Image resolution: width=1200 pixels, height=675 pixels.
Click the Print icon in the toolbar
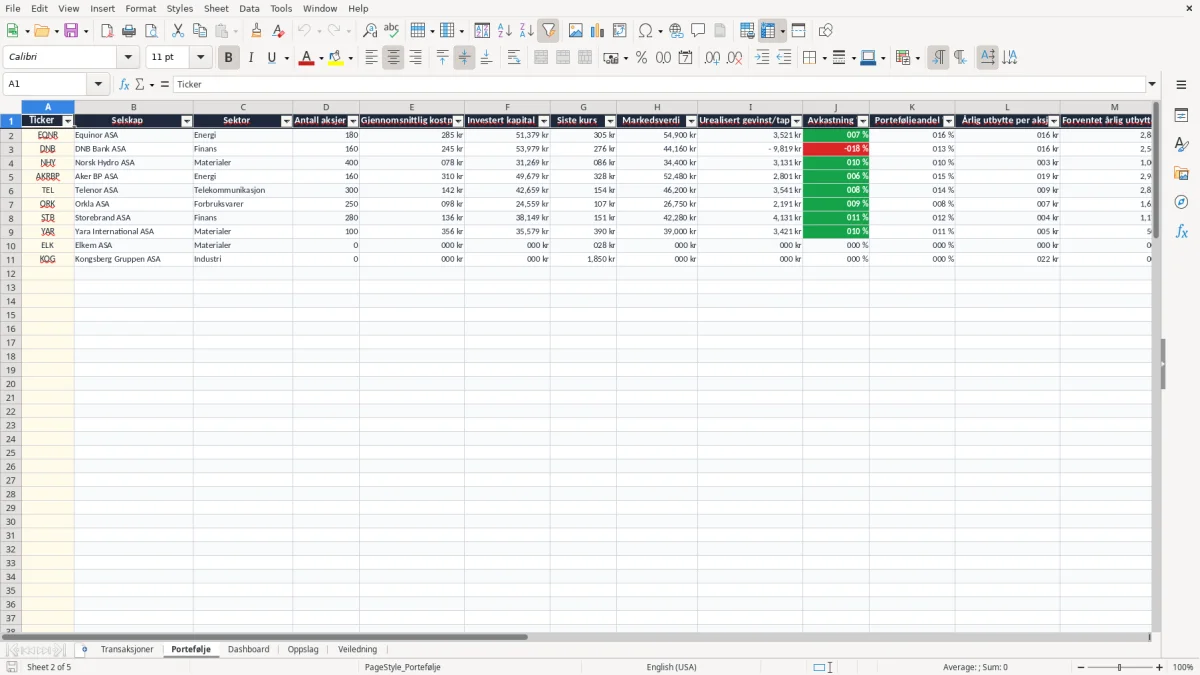coord(129,31)
